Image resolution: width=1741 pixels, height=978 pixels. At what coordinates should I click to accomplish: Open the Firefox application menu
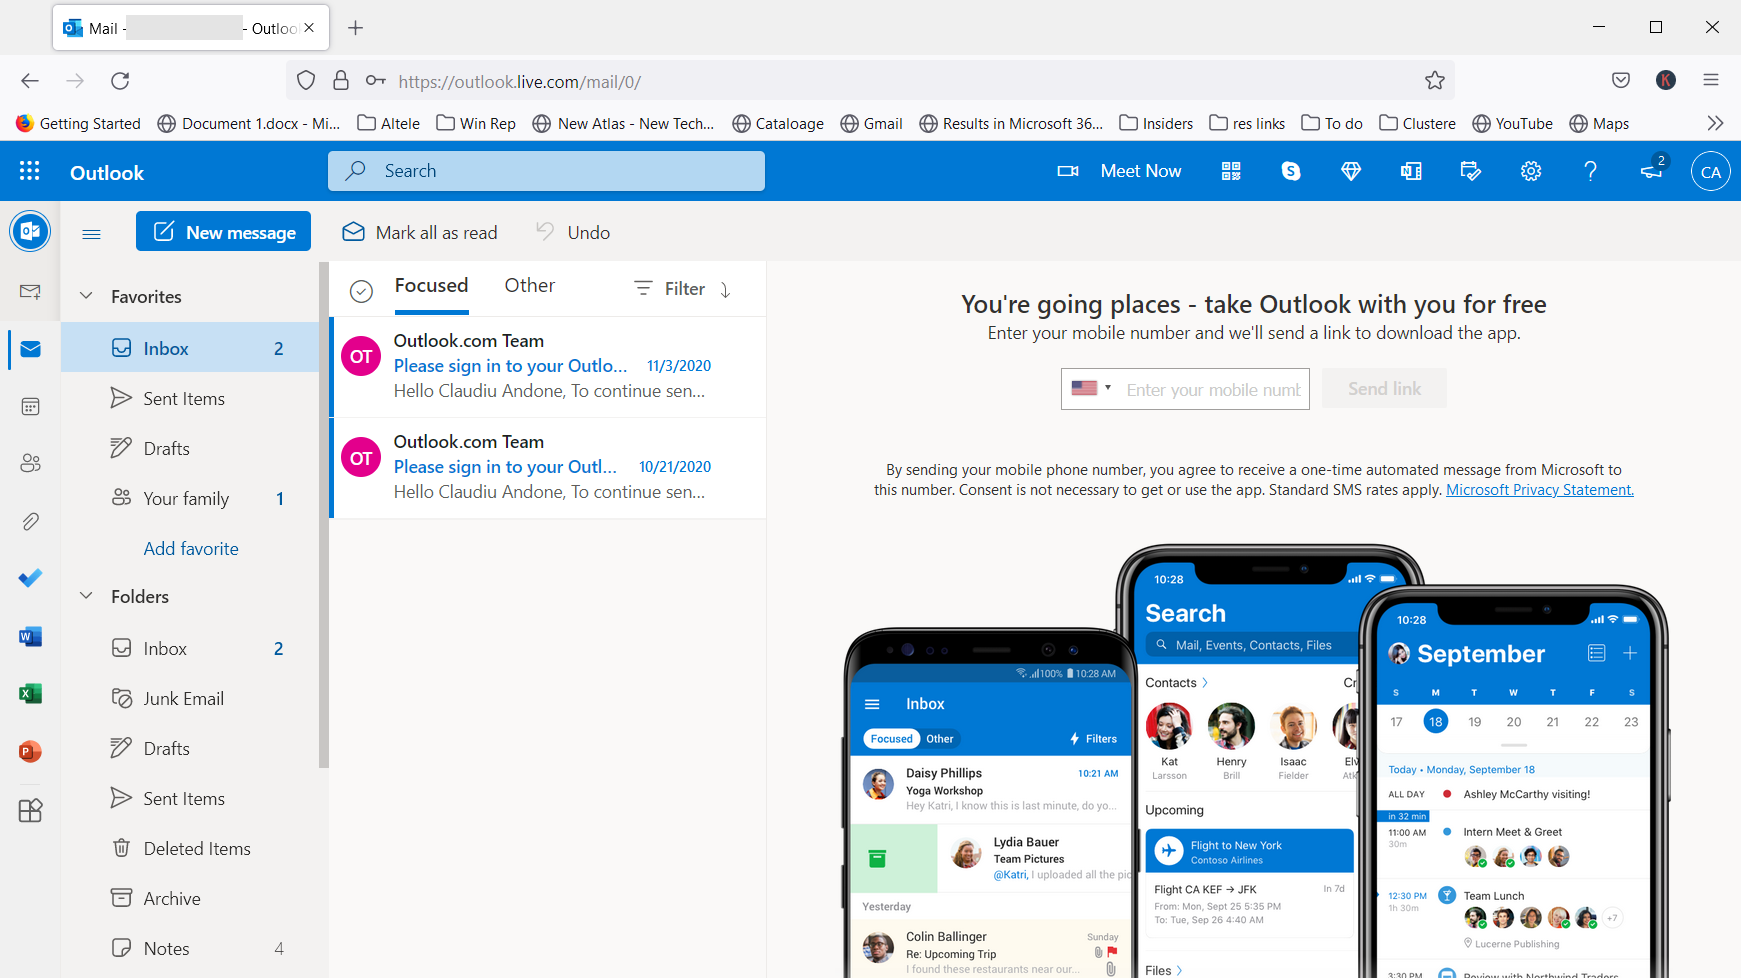pyautogui.click(x=1711, y=81)
